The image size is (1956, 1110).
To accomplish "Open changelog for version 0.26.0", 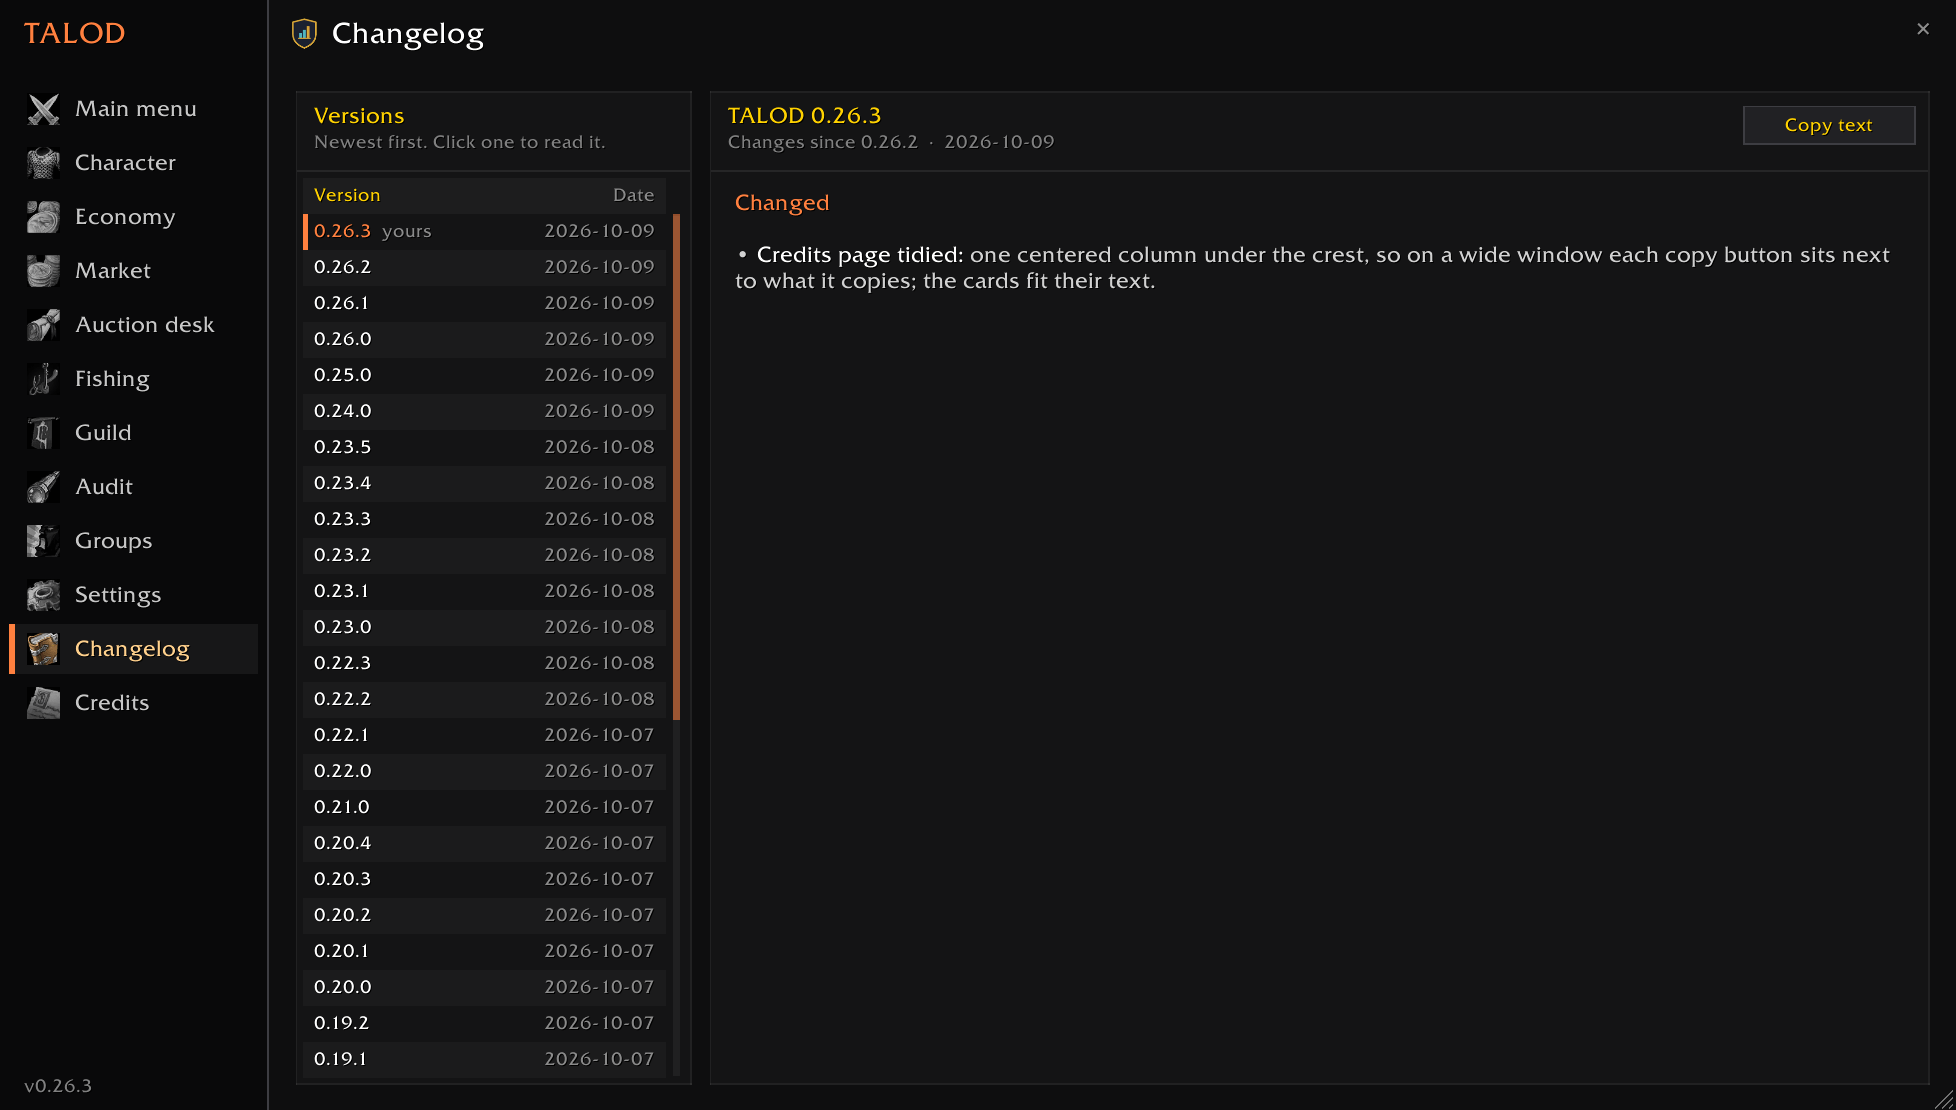I will pos(485,339).
